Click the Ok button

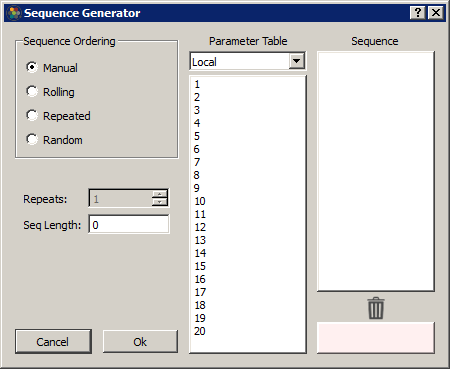pyautogui.click(x=140, y=342)
